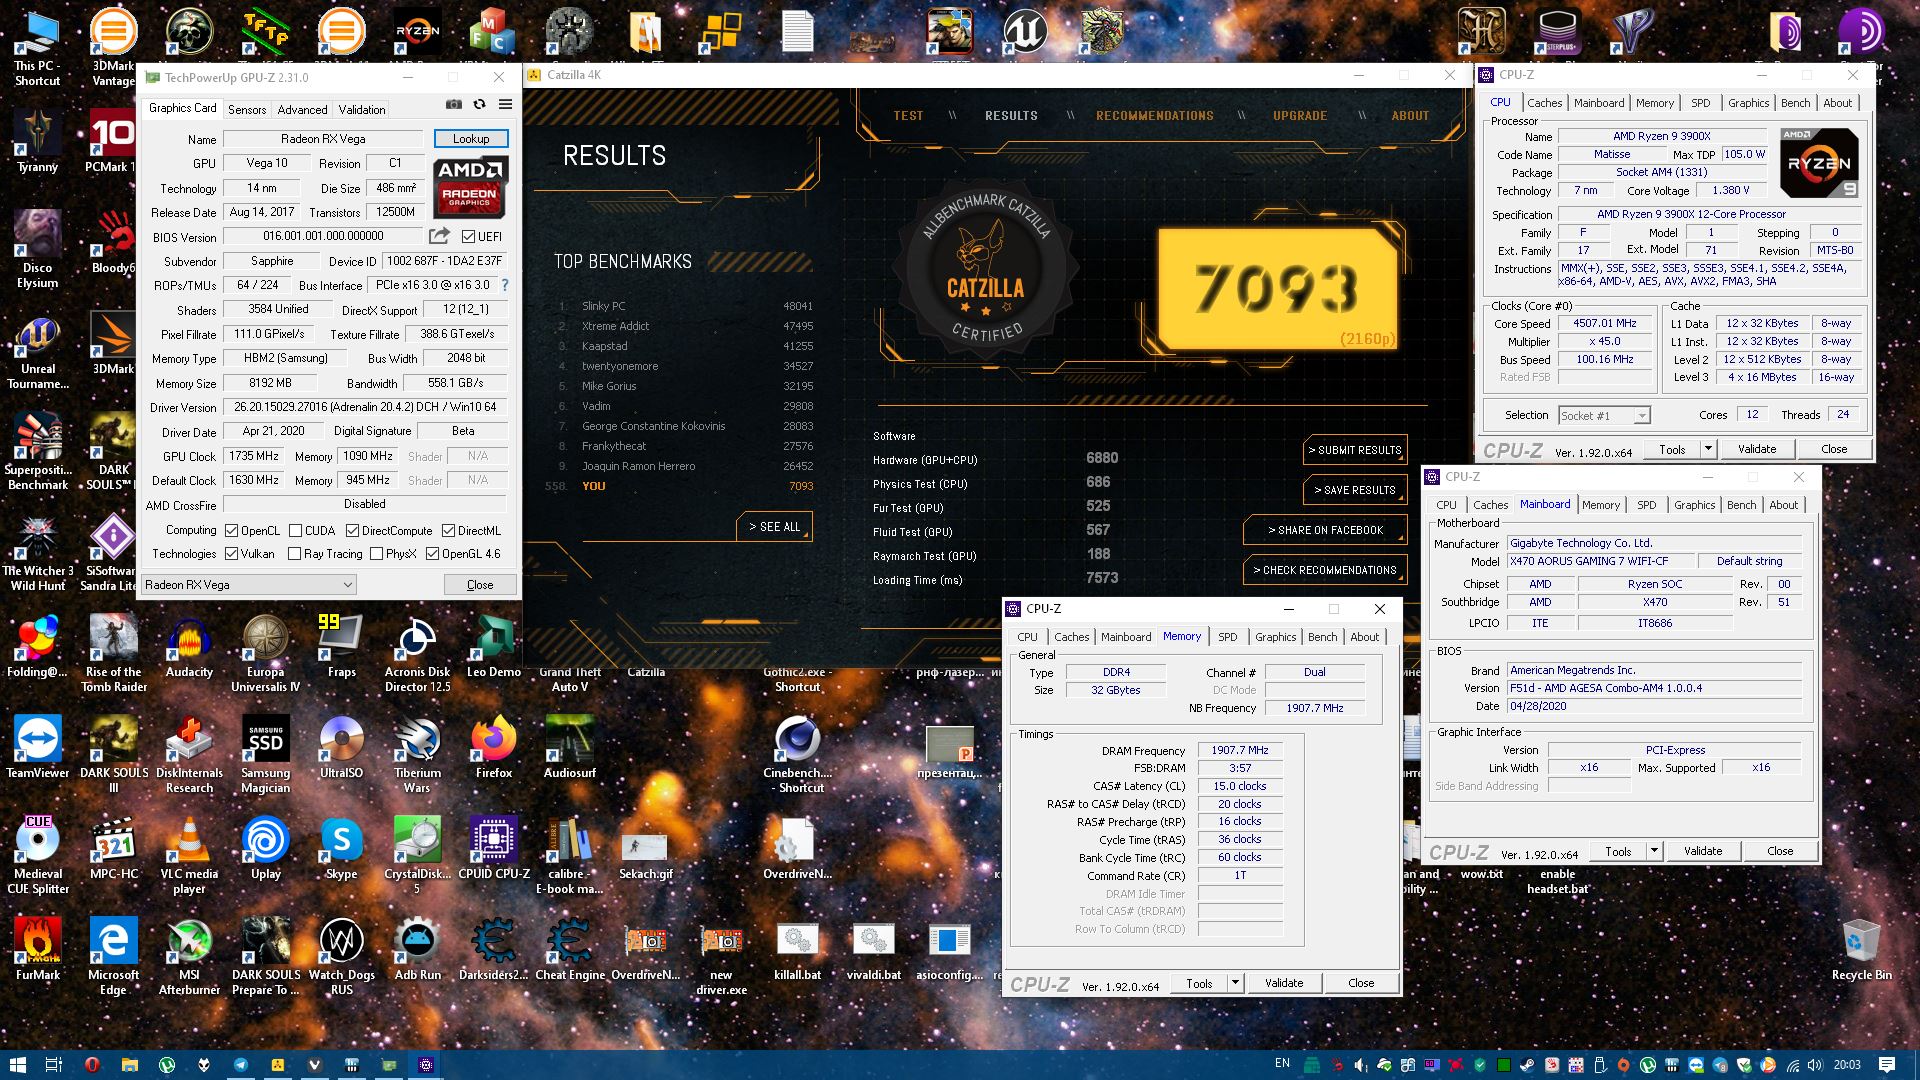
Task: Open Audacity desktop icon
Action: (x=189, y=648)
